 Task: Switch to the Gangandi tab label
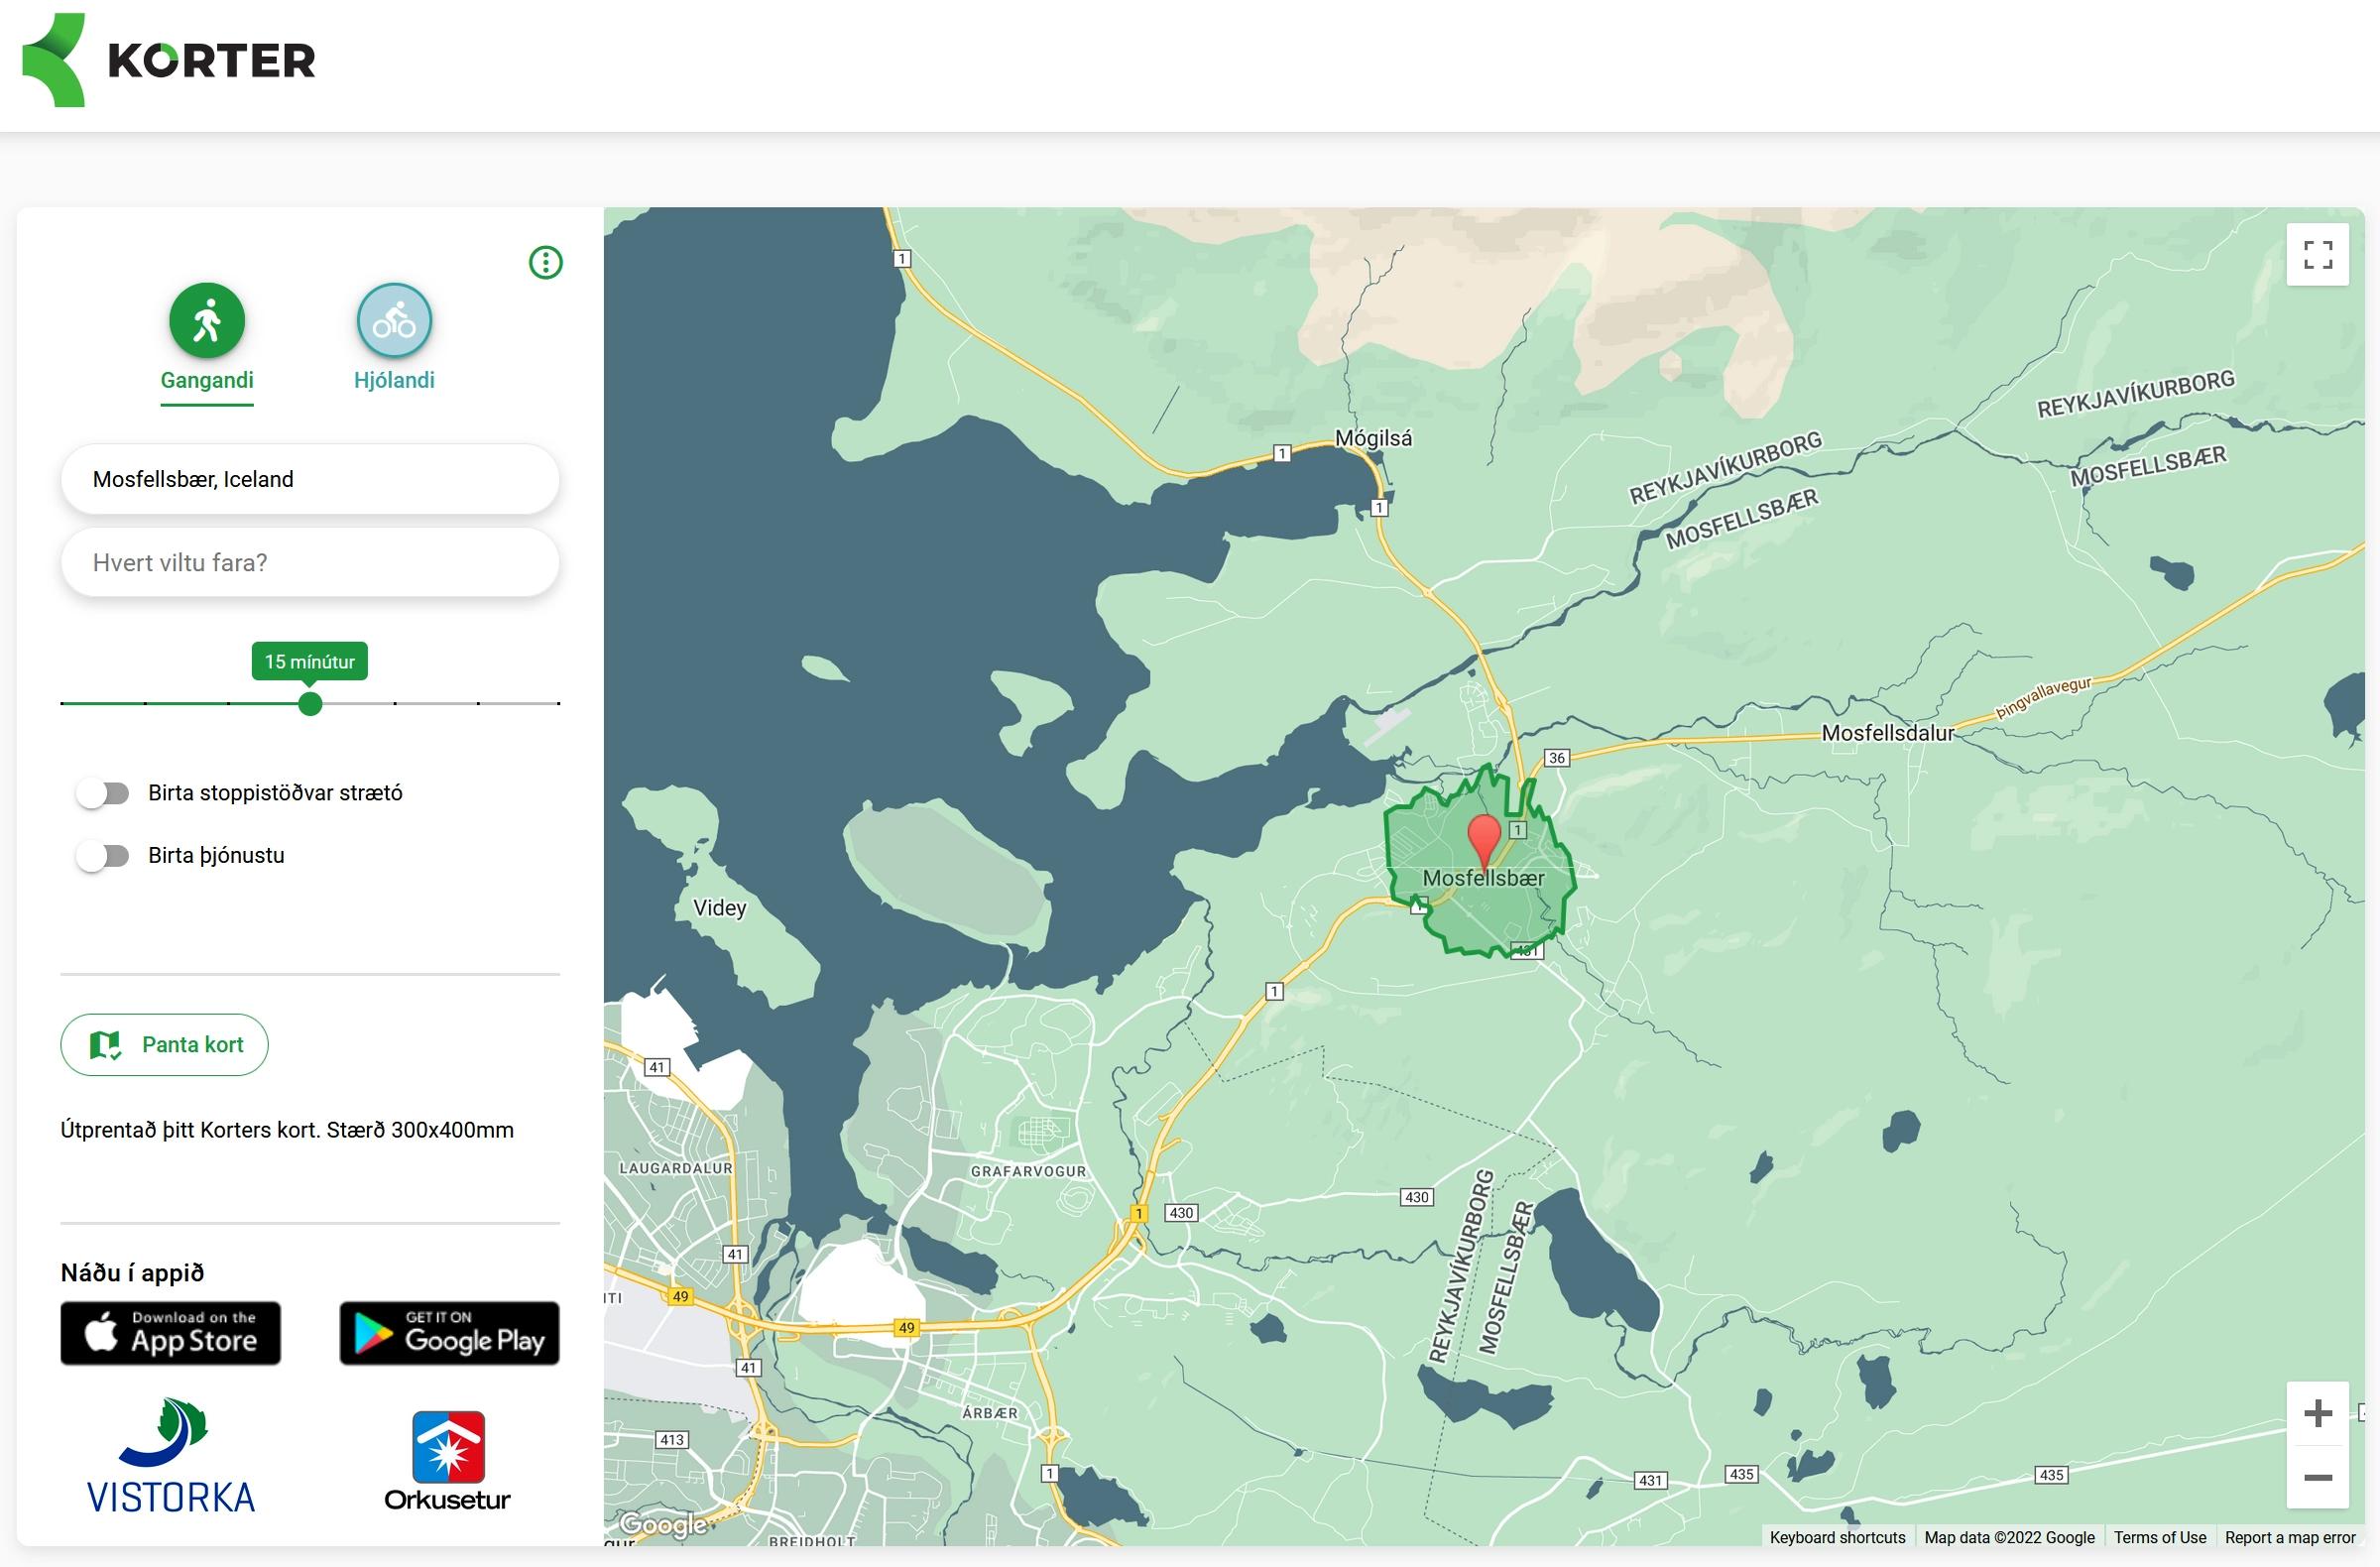[x=207, y=380]
